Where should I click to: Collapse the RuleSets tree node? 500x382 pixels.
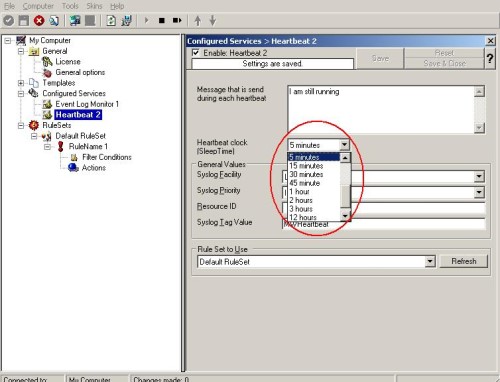21,126
